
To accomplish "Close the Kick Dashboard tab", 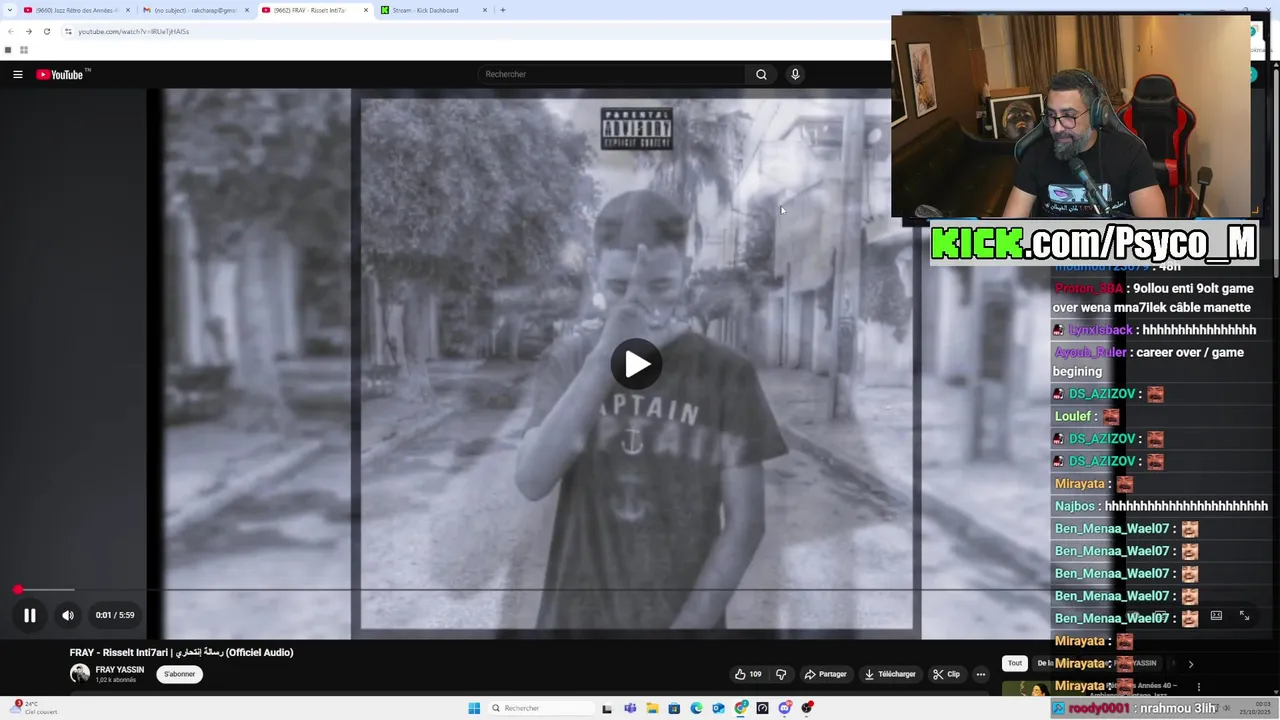I will (485, 10).
